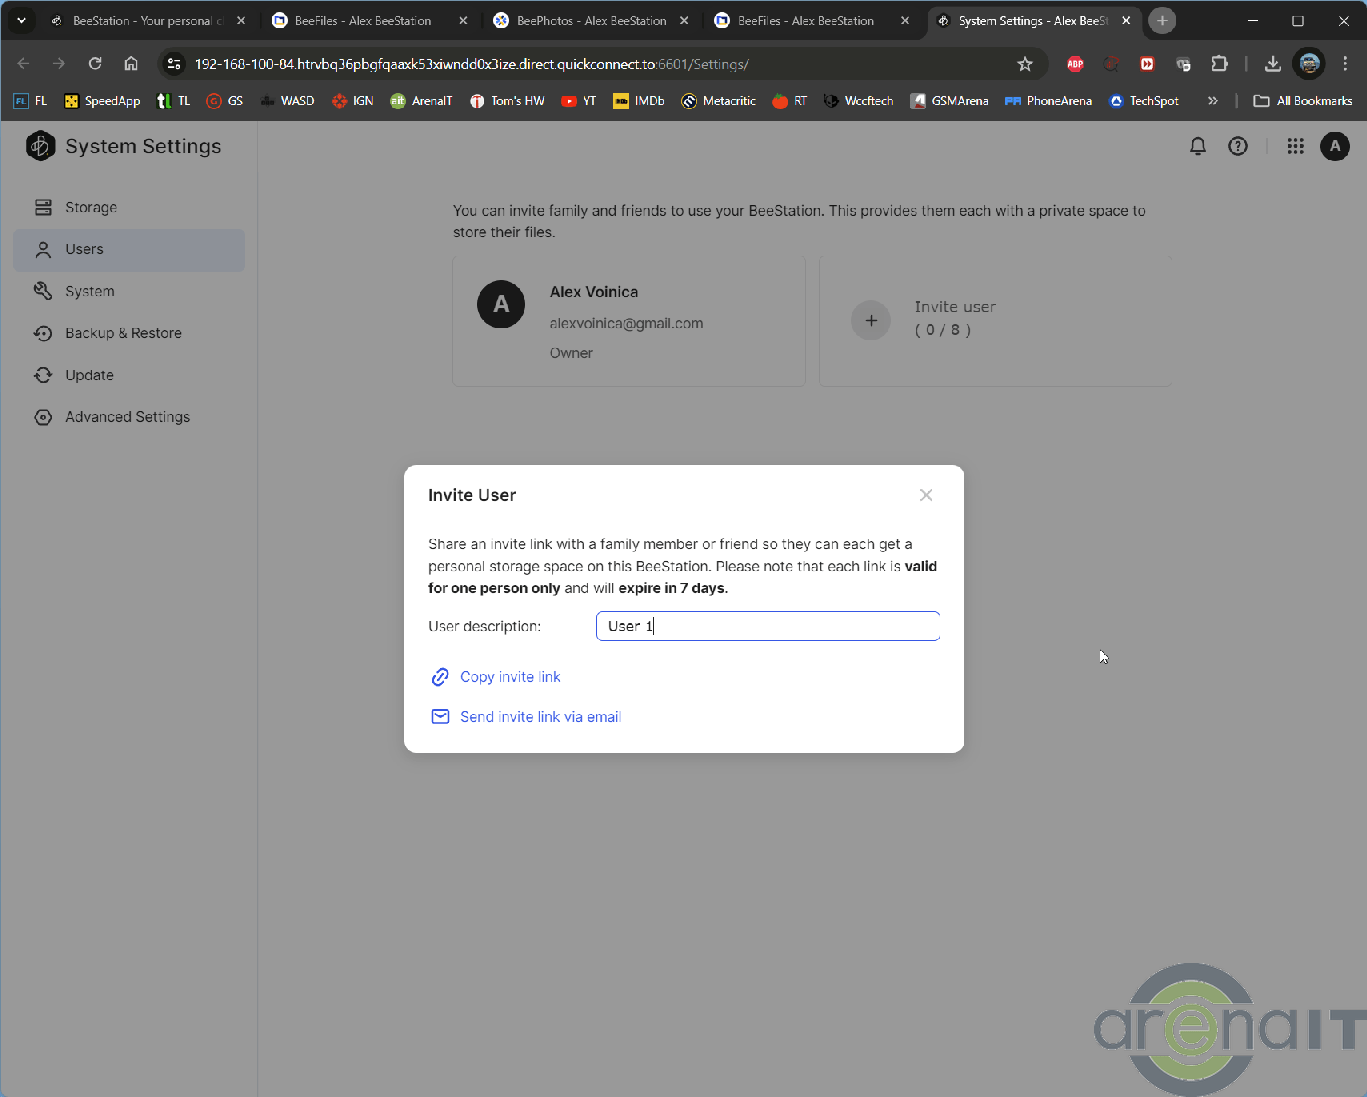This screenshot has height=1097, width=1367.
Task: Switch to the BeePhotos browser tab
Action: (590, 21)
